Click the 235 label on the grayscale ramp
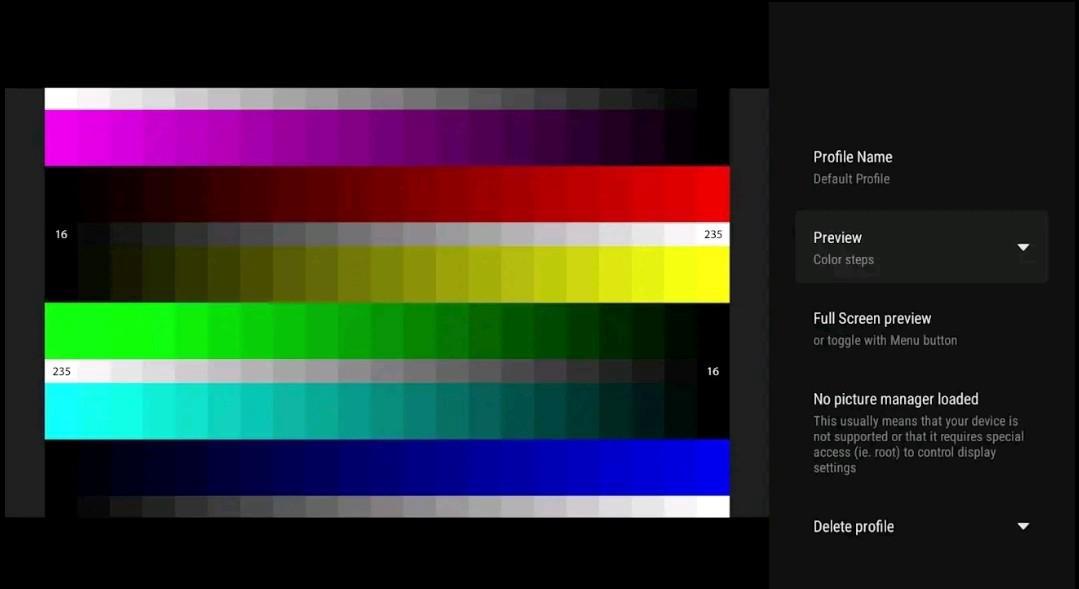This screenshot has width=1079, height=589. point(712,233)
